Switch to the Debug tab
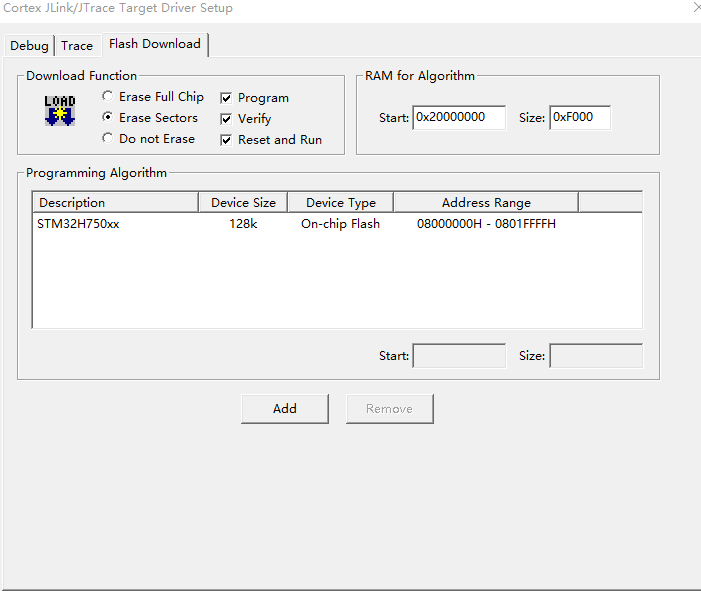Image resolution: width=701 pixels, height=591 pixels. click(x=29, y=46)
